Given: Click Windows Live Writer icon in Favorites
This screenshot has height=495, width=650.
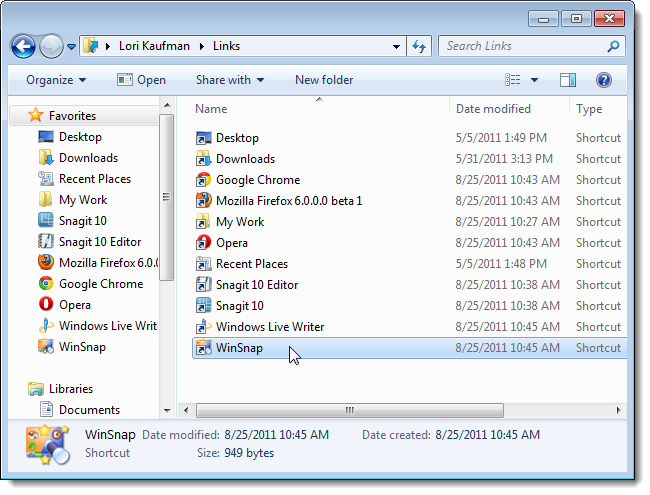Looking at the screenshot, I should click(46, 326).
